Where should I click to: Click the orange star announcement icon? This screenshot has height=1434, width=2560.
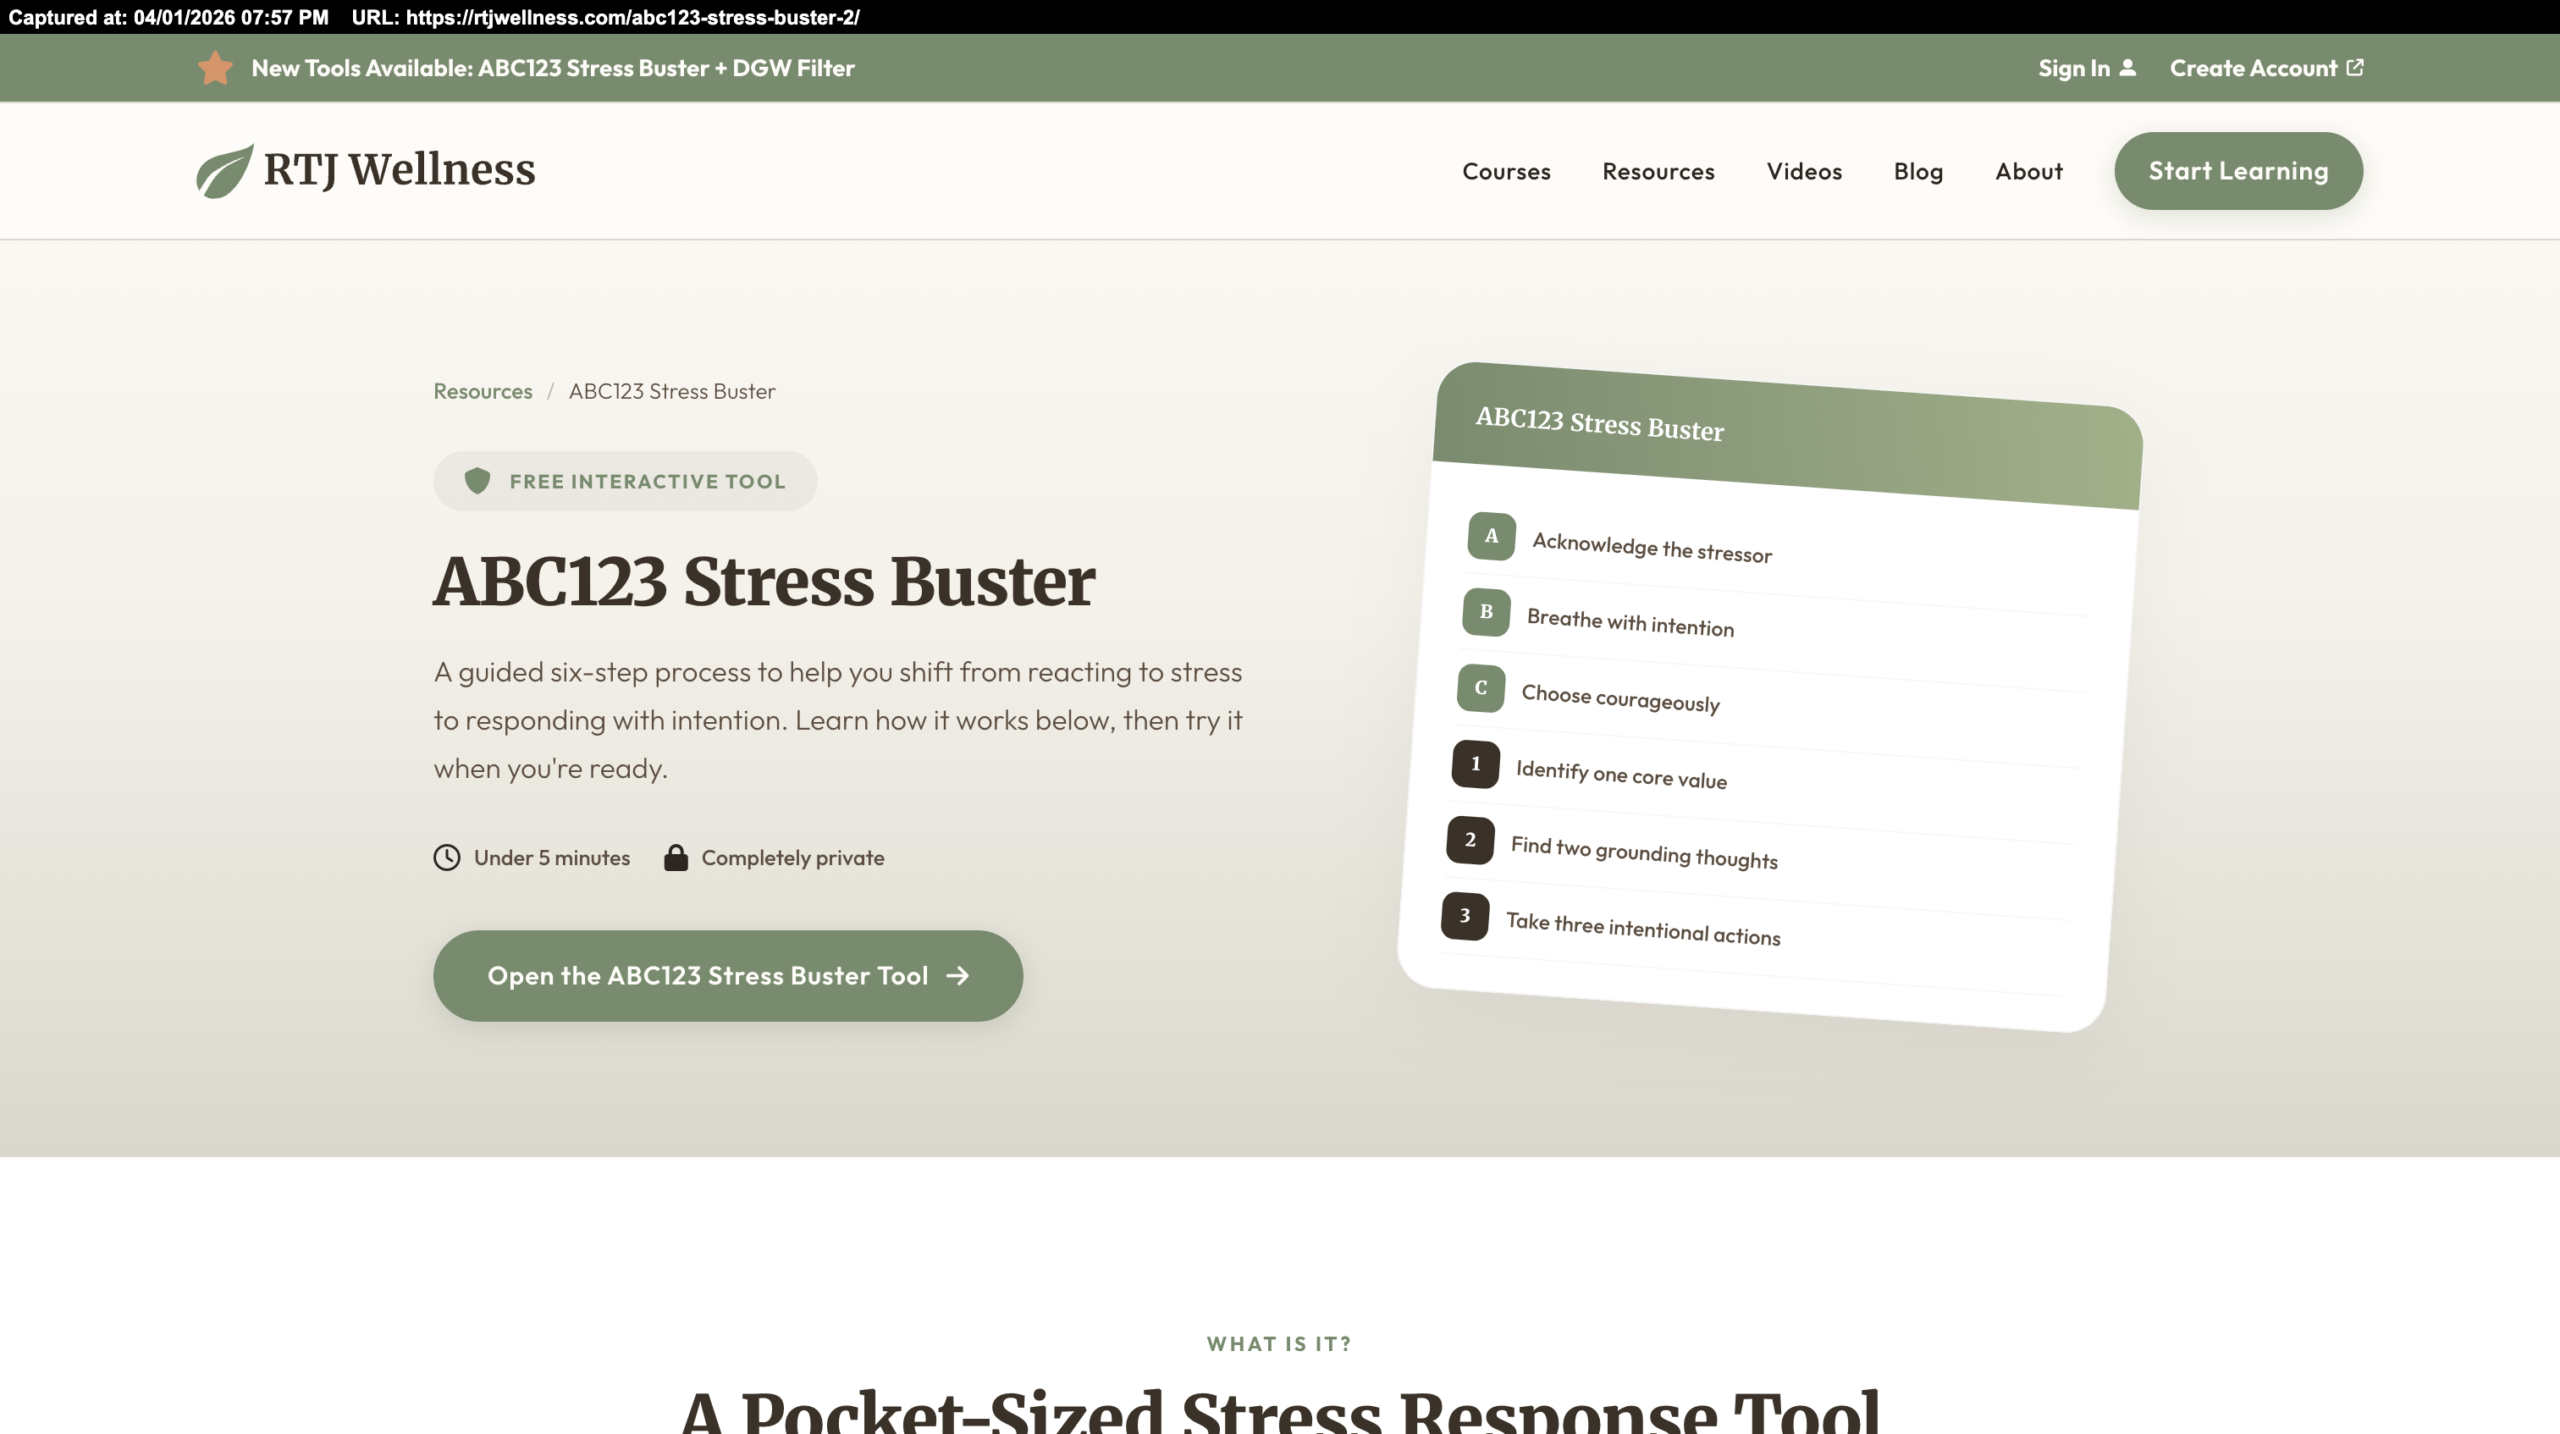(x=215, y=68)
